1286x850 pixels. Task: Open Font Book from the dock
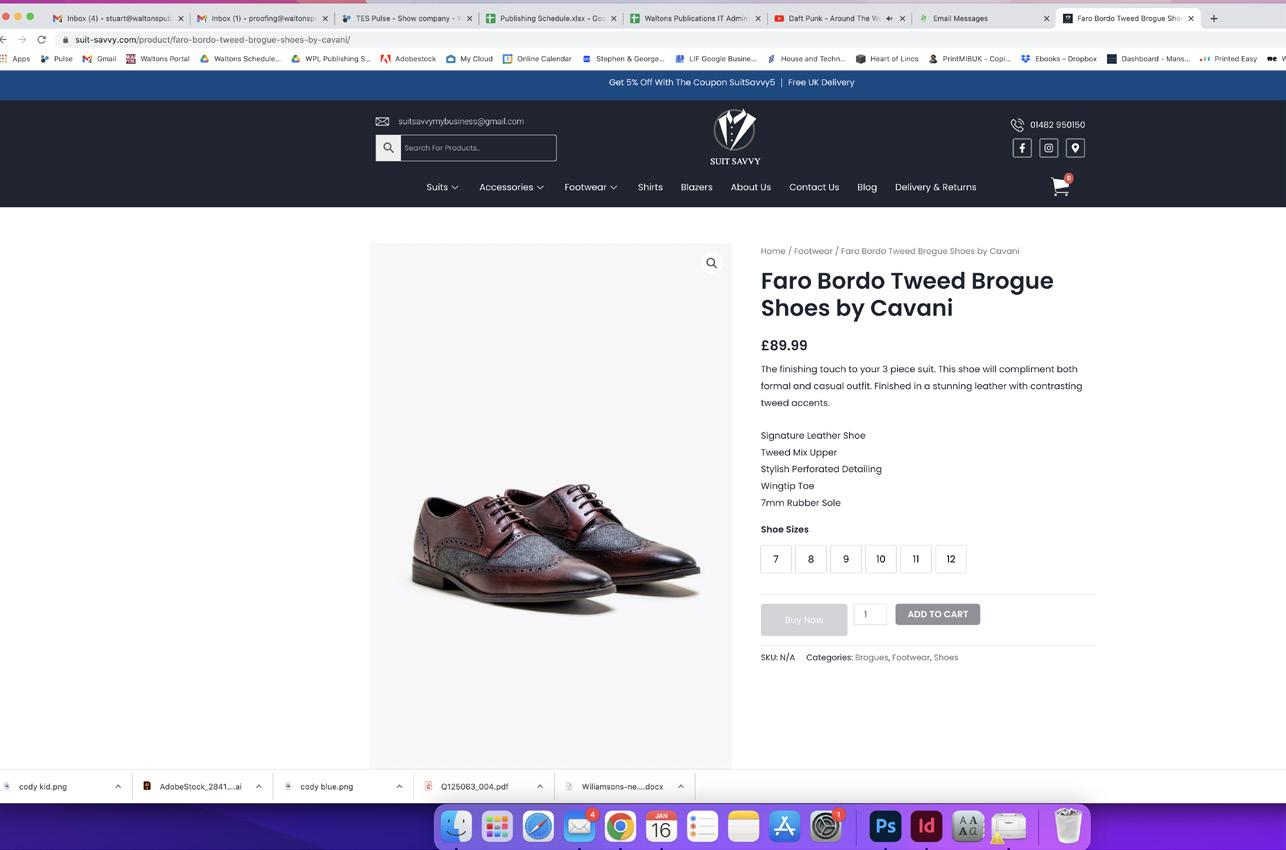tap(967, 827)
